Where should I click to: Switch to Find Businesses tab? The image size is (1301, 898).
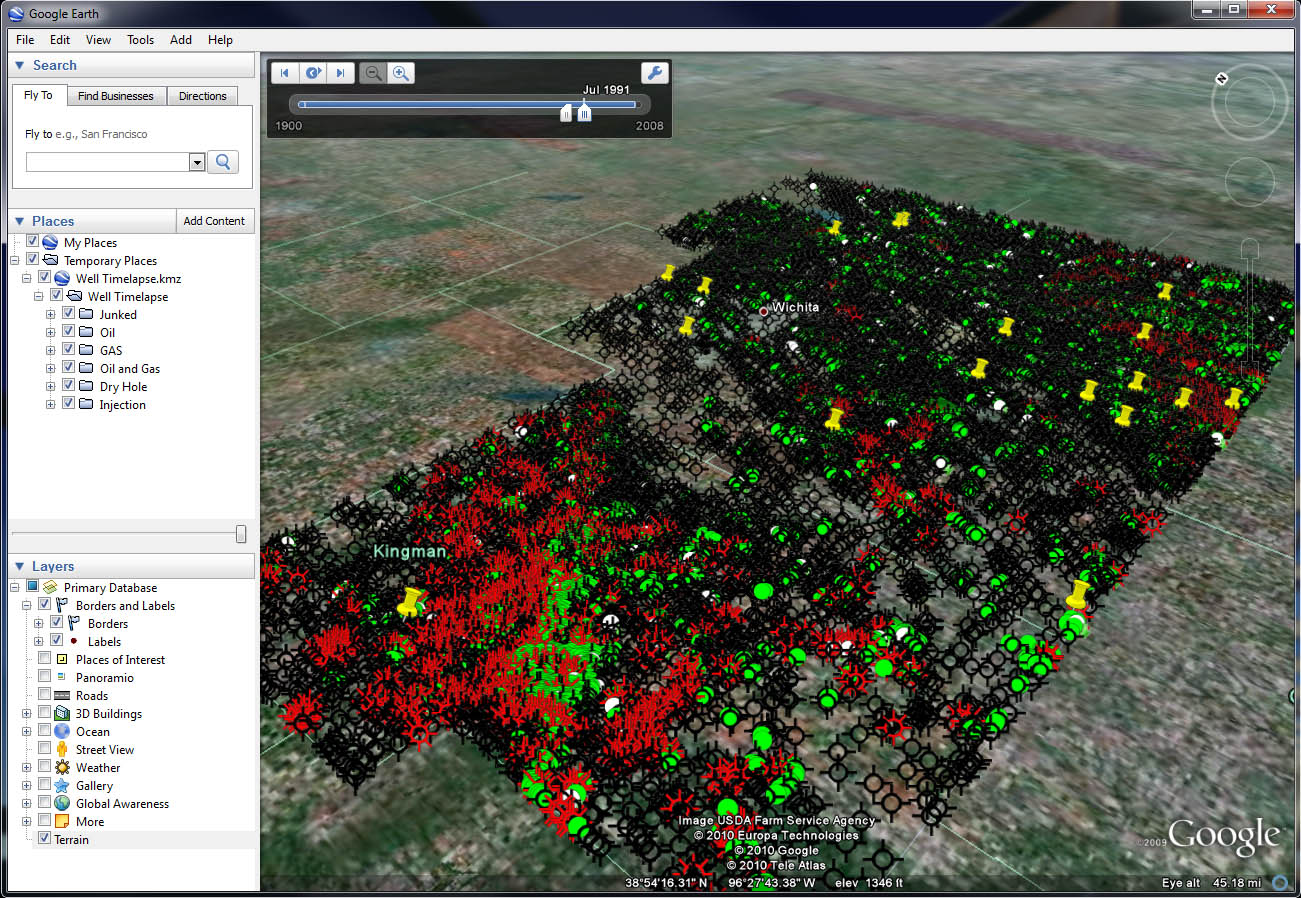[x=116, y=96]
